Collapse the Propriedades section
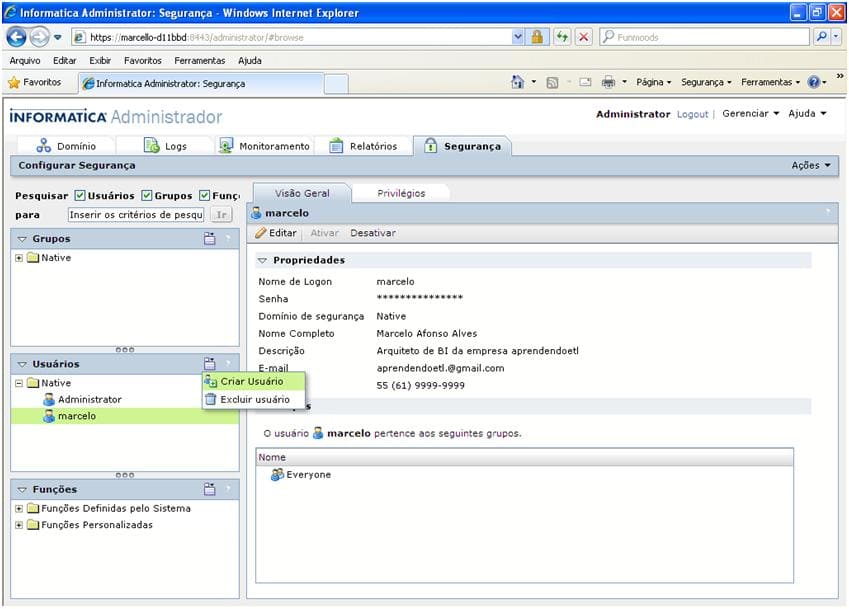 [263, 260]
